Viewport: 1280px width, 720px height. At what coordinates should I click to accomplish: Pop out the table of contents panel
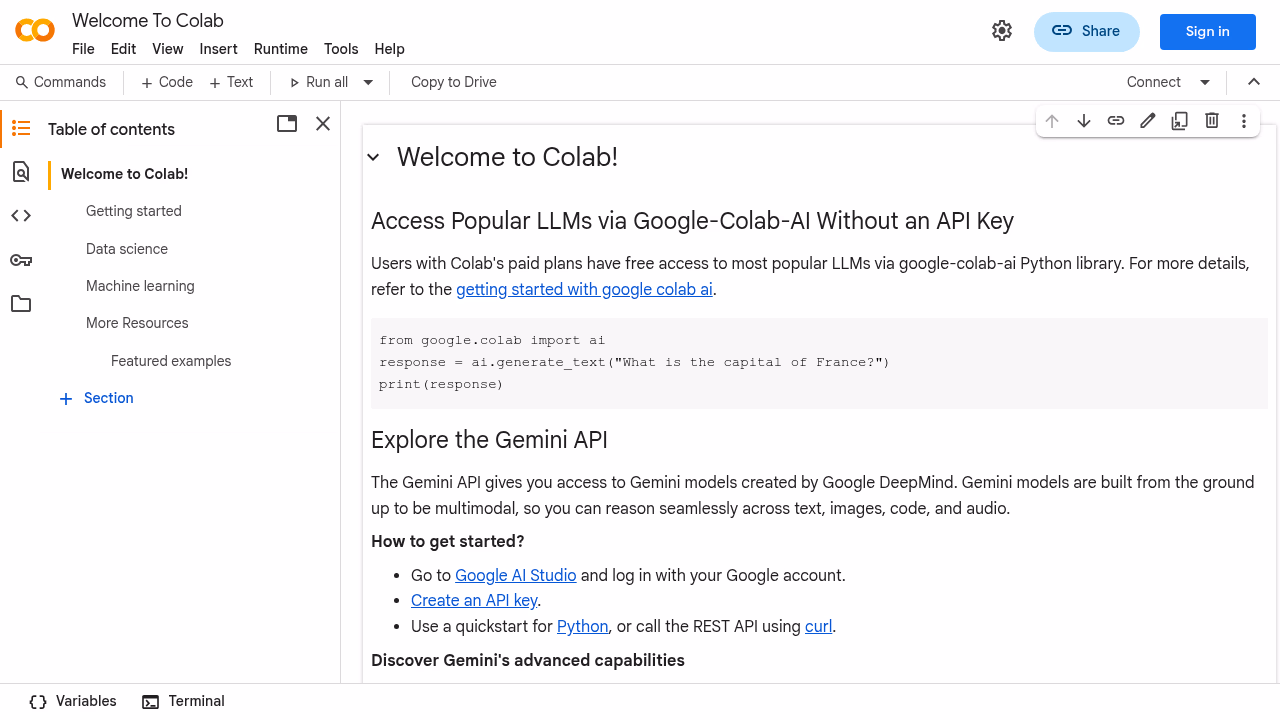(287, 124)
